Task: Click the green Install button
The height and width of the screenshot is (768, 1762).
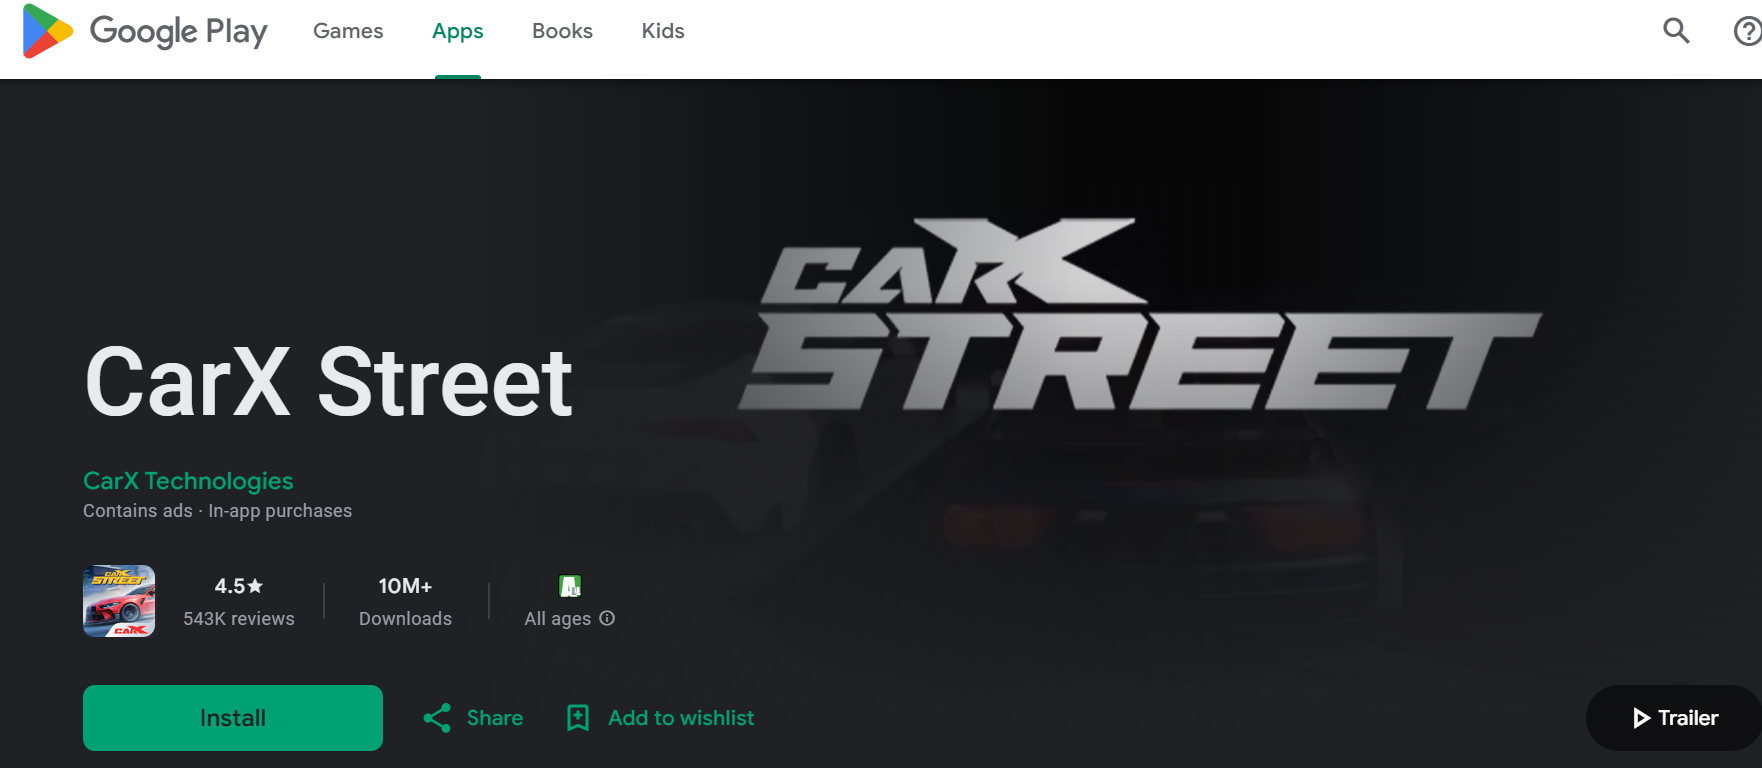Action: coord(233,718)
